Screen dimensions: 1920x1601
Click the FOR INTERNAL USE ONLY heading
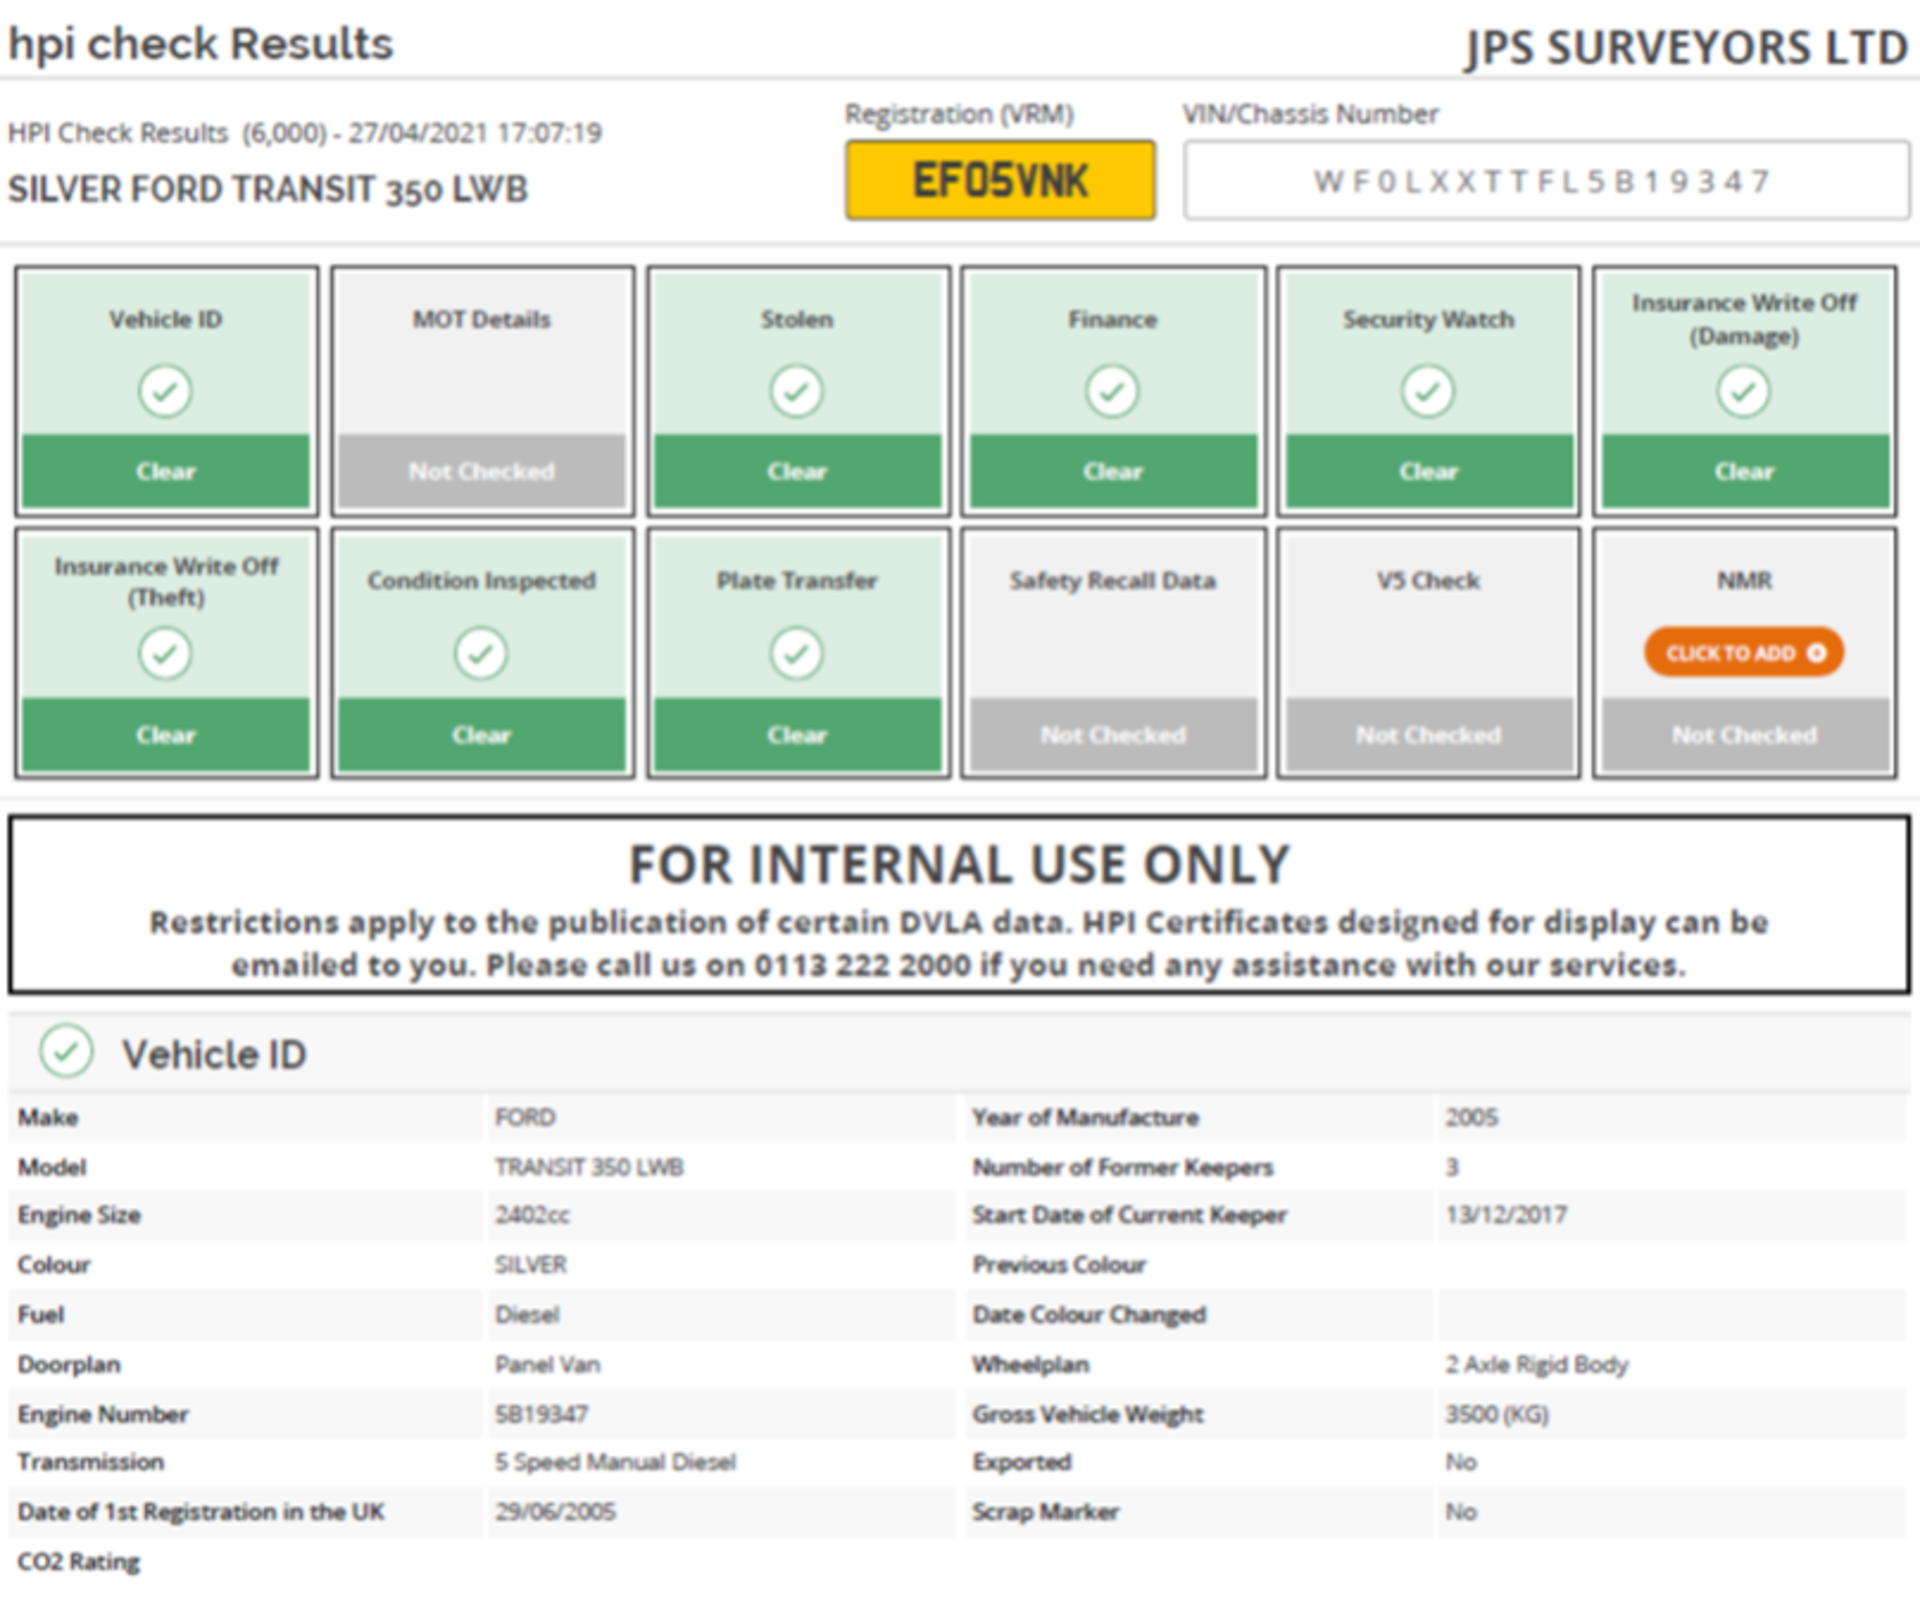pos(960,864)
